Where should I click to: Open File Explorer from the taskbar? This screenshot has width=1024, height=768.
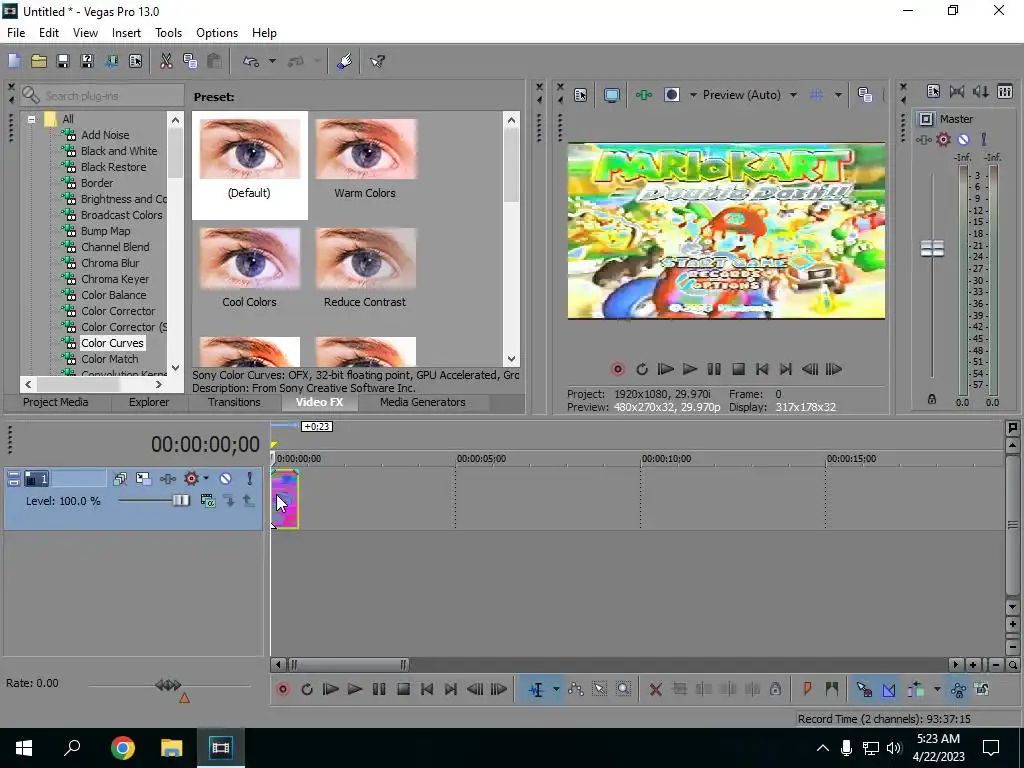pyautogui.click(x=172, y=748)
